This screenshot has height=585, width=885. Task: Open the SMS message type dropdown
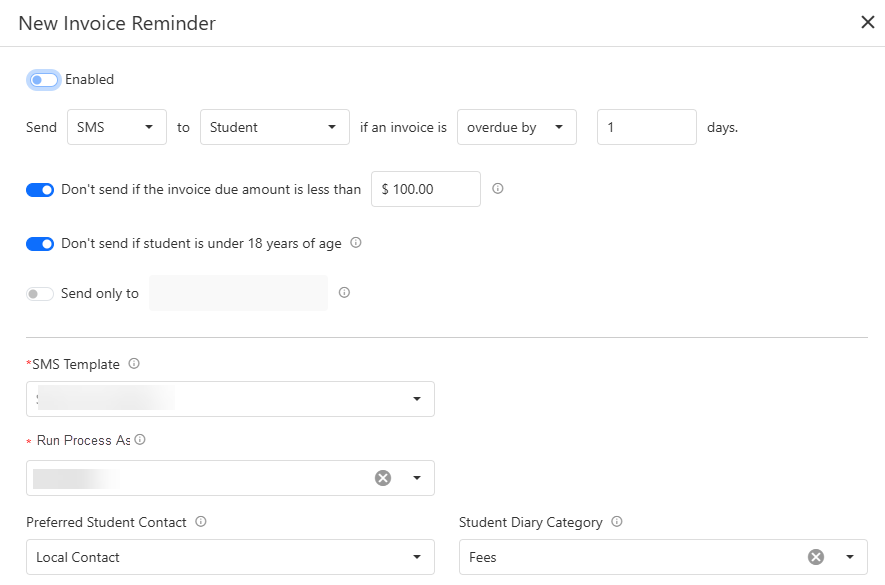116,128
